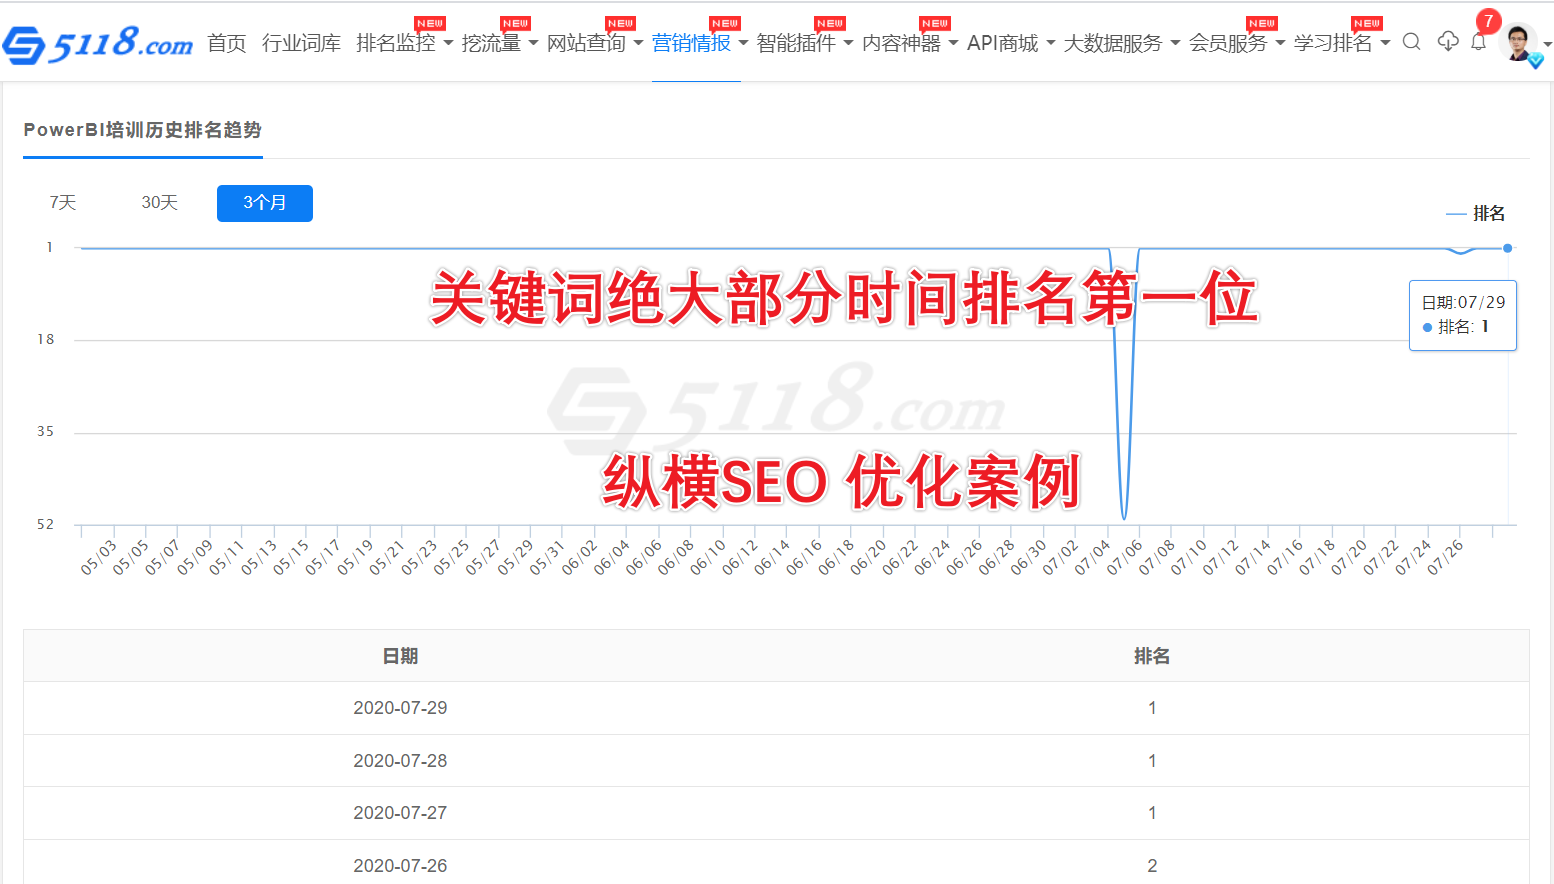Viewport: 1554px width, 884px height.
Task: Select the 3个月 time range
Action: pos(264,203)
